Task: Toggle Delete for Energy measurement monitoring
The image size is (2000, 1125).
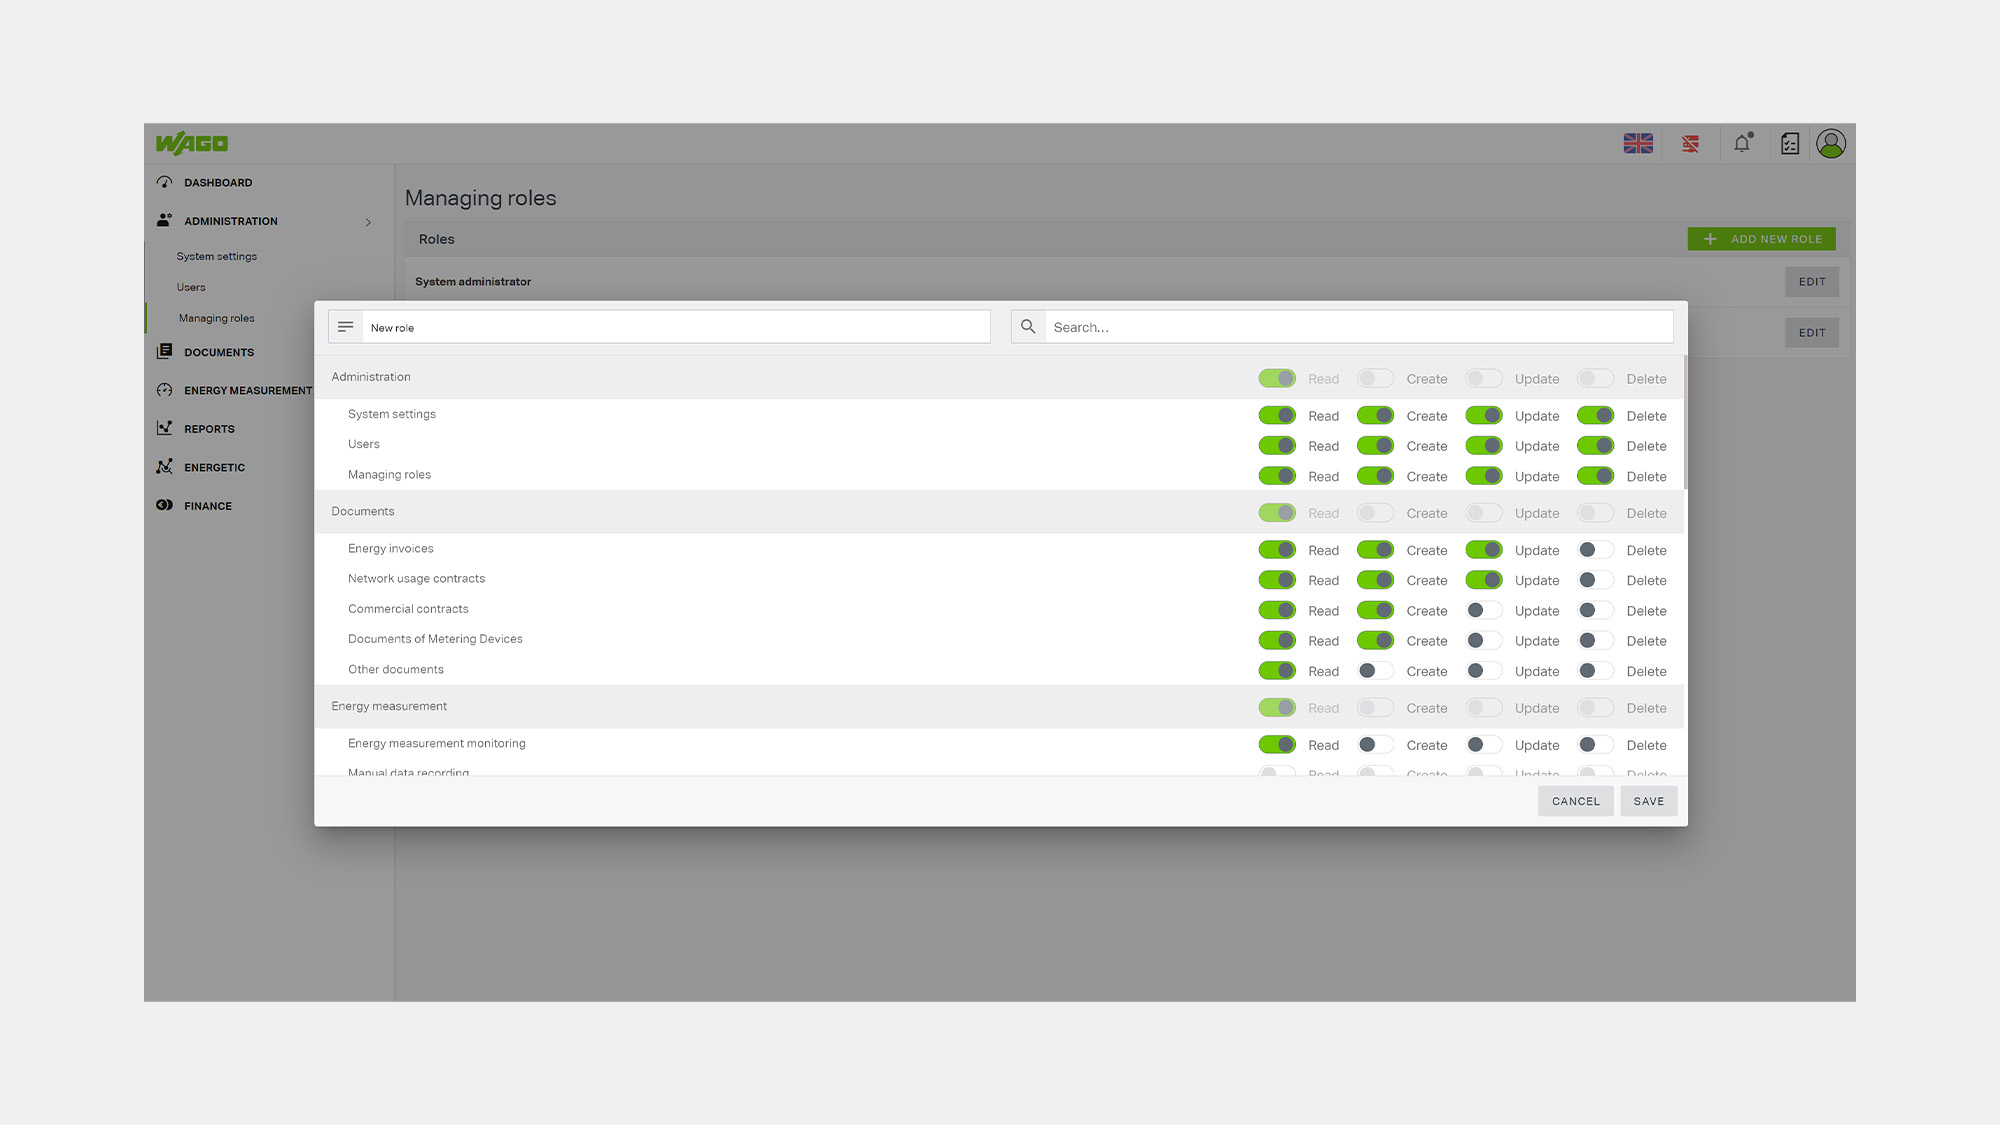Action: click(x=1595, y=745)
